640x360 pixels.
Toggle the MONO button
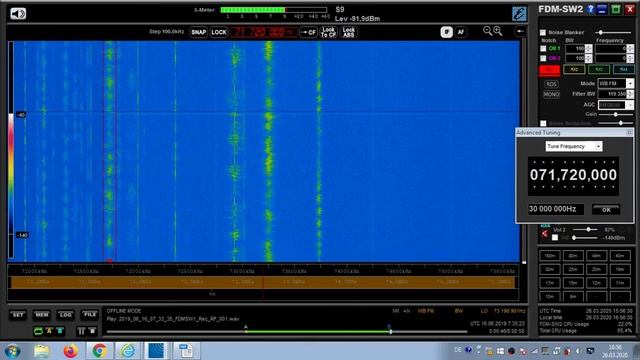pyautogui.click(x=551, y=94)
